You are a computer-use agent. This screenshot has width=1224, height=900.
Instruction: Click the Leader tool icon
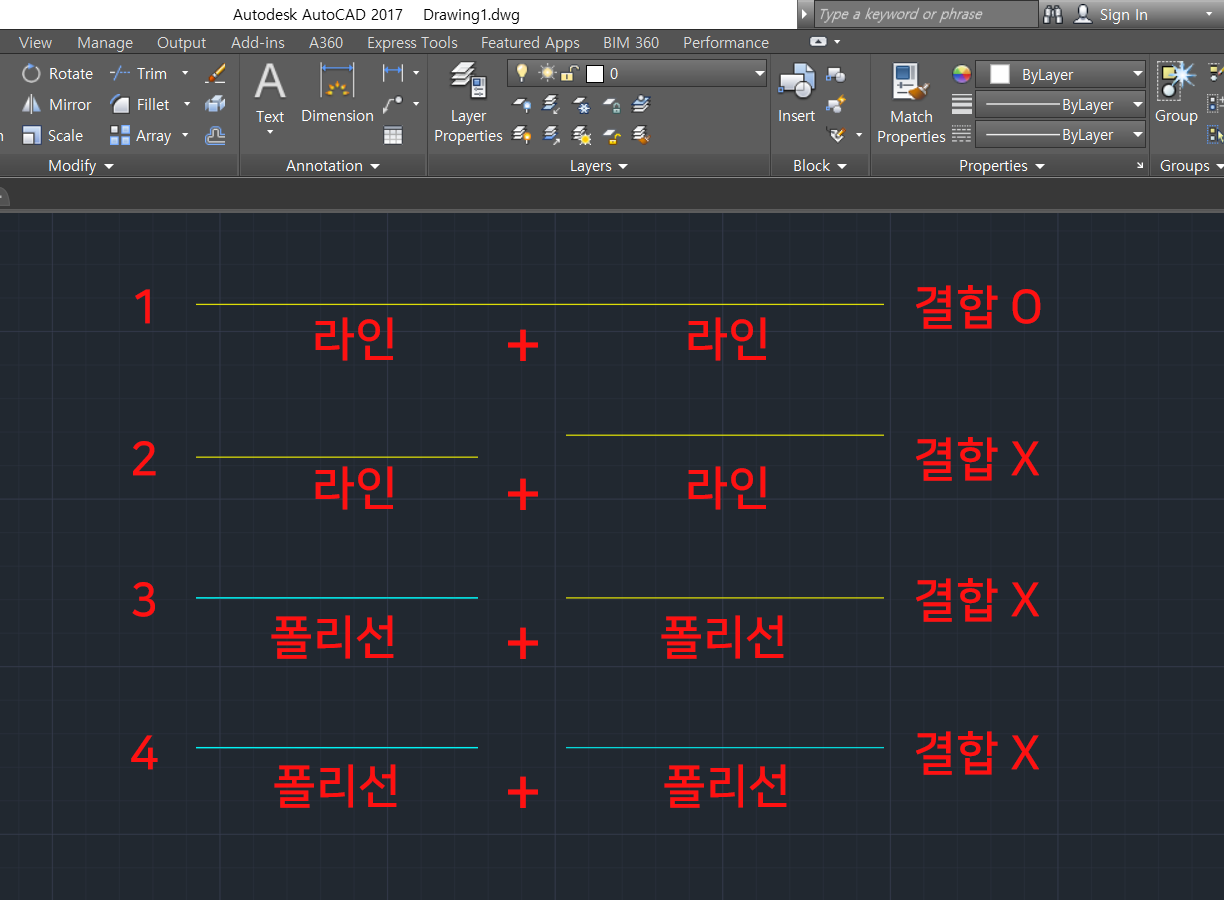coord(393,104)
